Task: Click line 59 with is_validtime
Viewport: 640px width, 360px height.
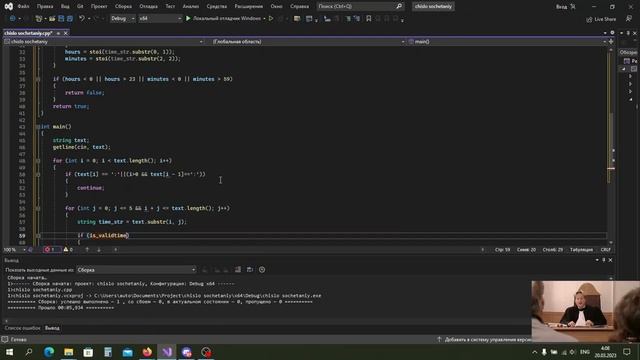Action: [x=322, y=236]
